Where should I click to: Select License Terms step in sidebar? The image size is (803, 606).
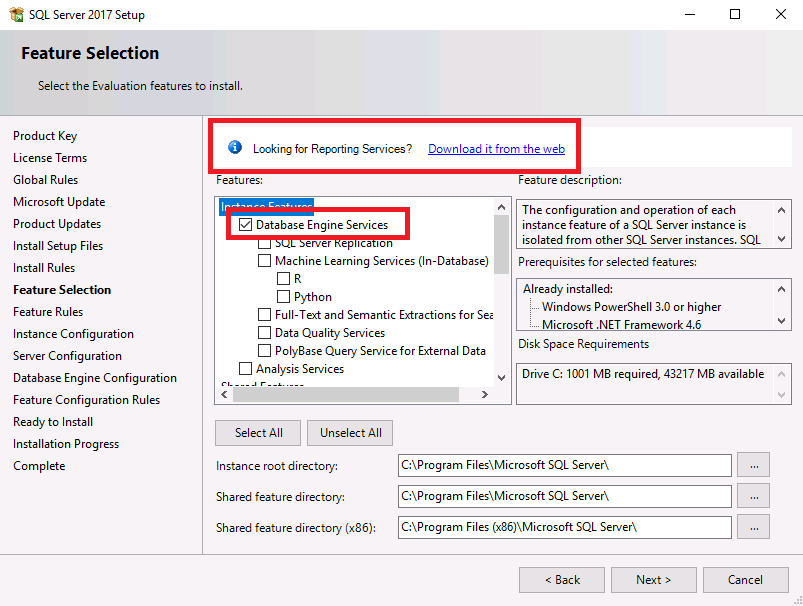50,158
